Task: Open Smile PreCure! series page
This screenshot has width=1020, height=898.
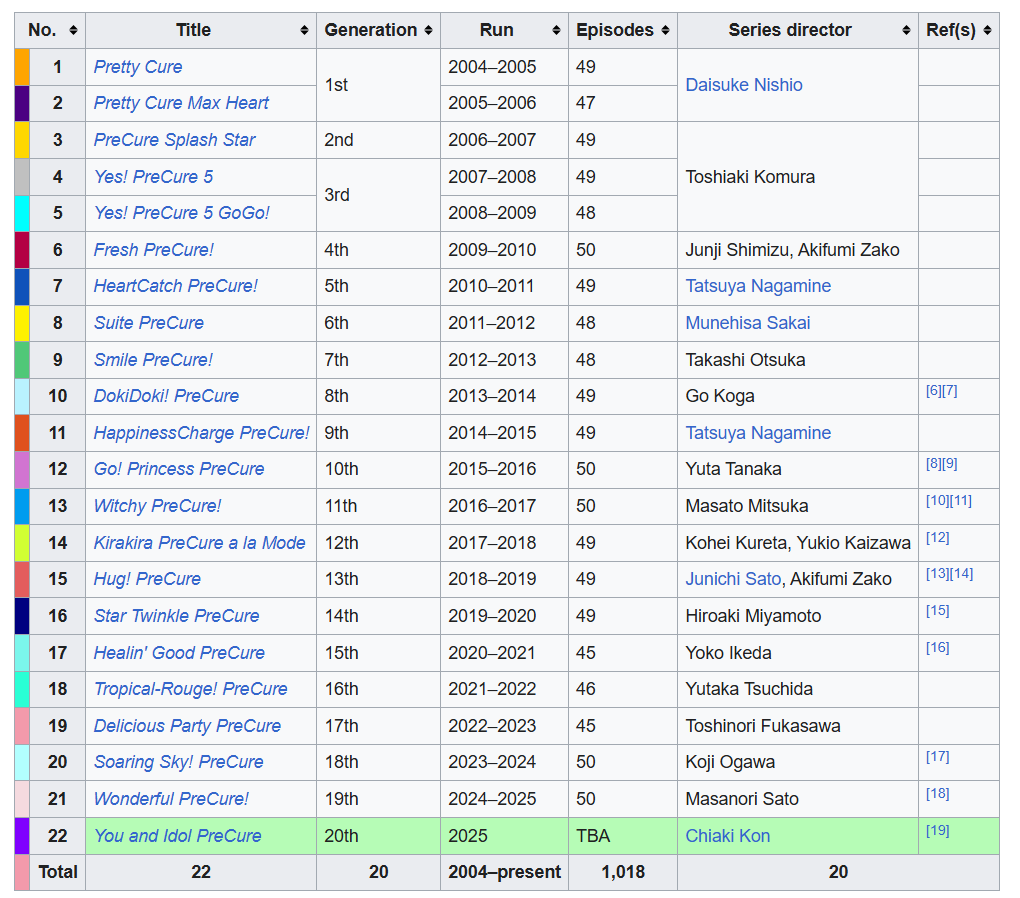Action: click(x=153, y=360)
